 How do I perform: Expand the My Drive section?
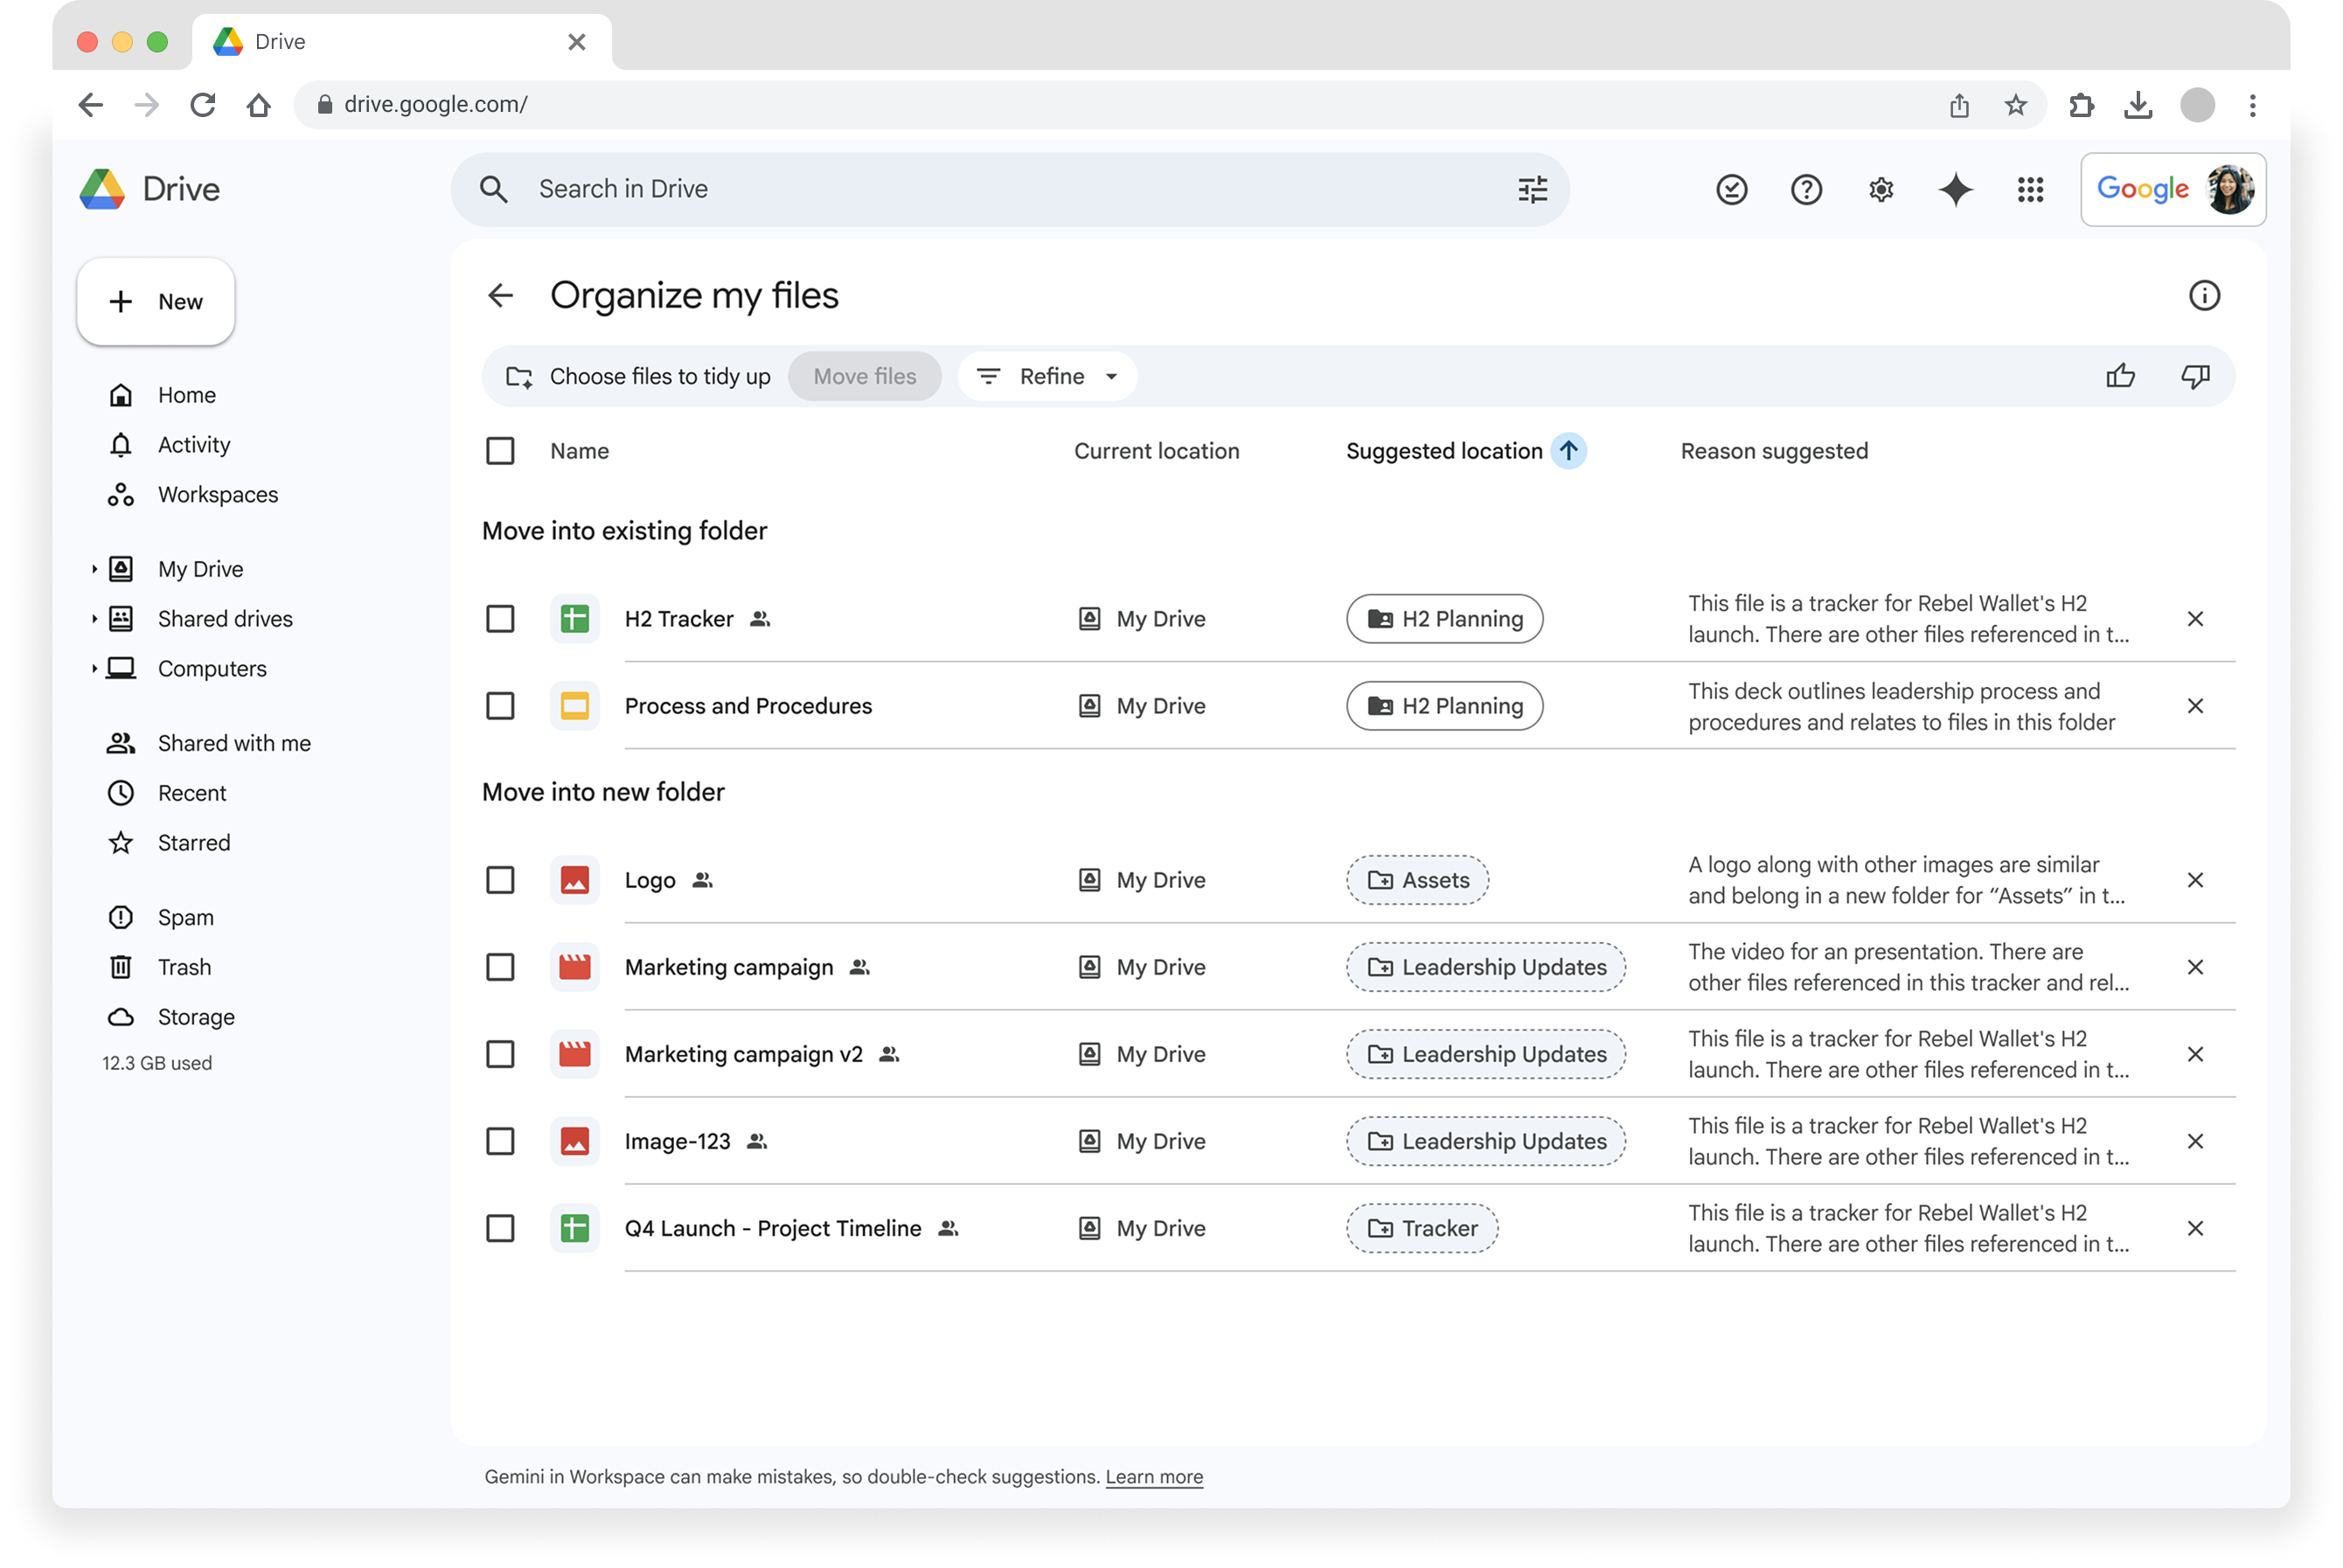(x=95, y=568)
